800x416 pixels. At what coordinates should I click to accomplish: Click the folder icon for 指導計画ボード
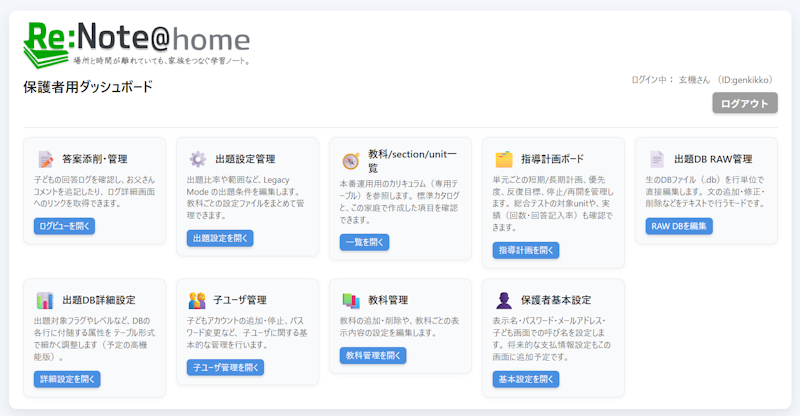pos(504,159)
